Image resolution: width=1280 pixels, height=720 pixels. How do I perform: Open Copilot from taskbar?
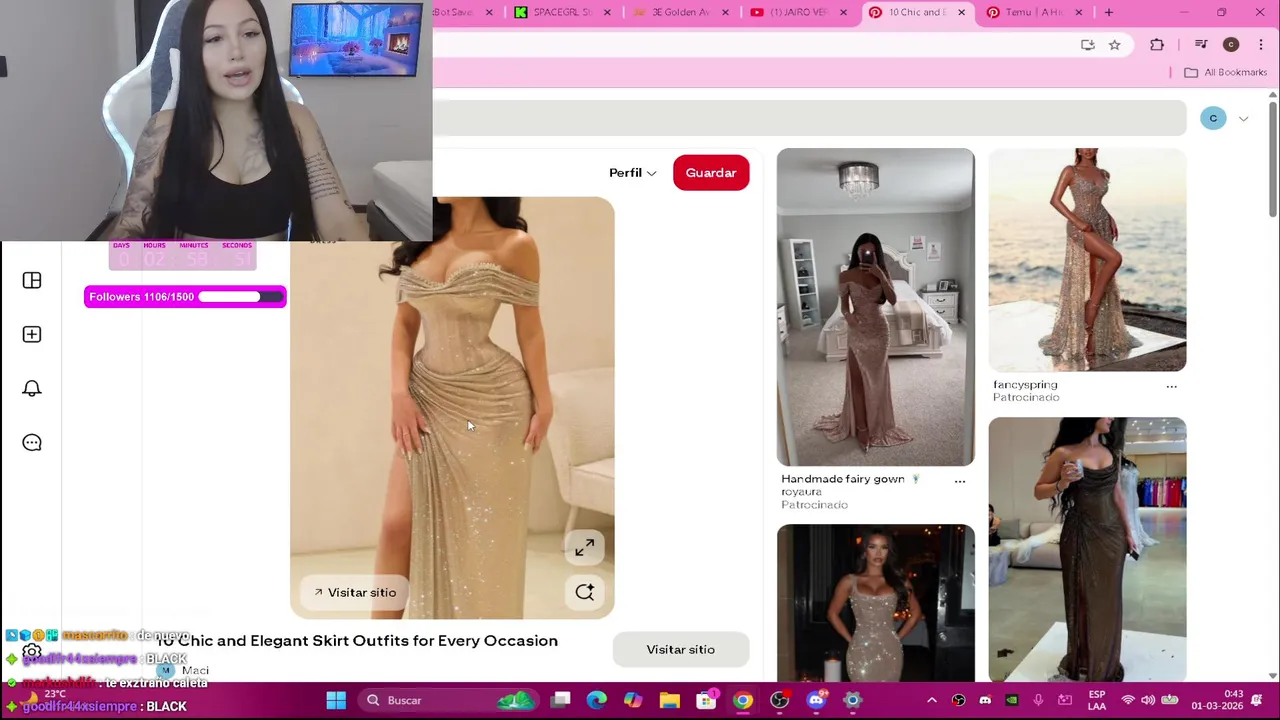pos(633,700)
